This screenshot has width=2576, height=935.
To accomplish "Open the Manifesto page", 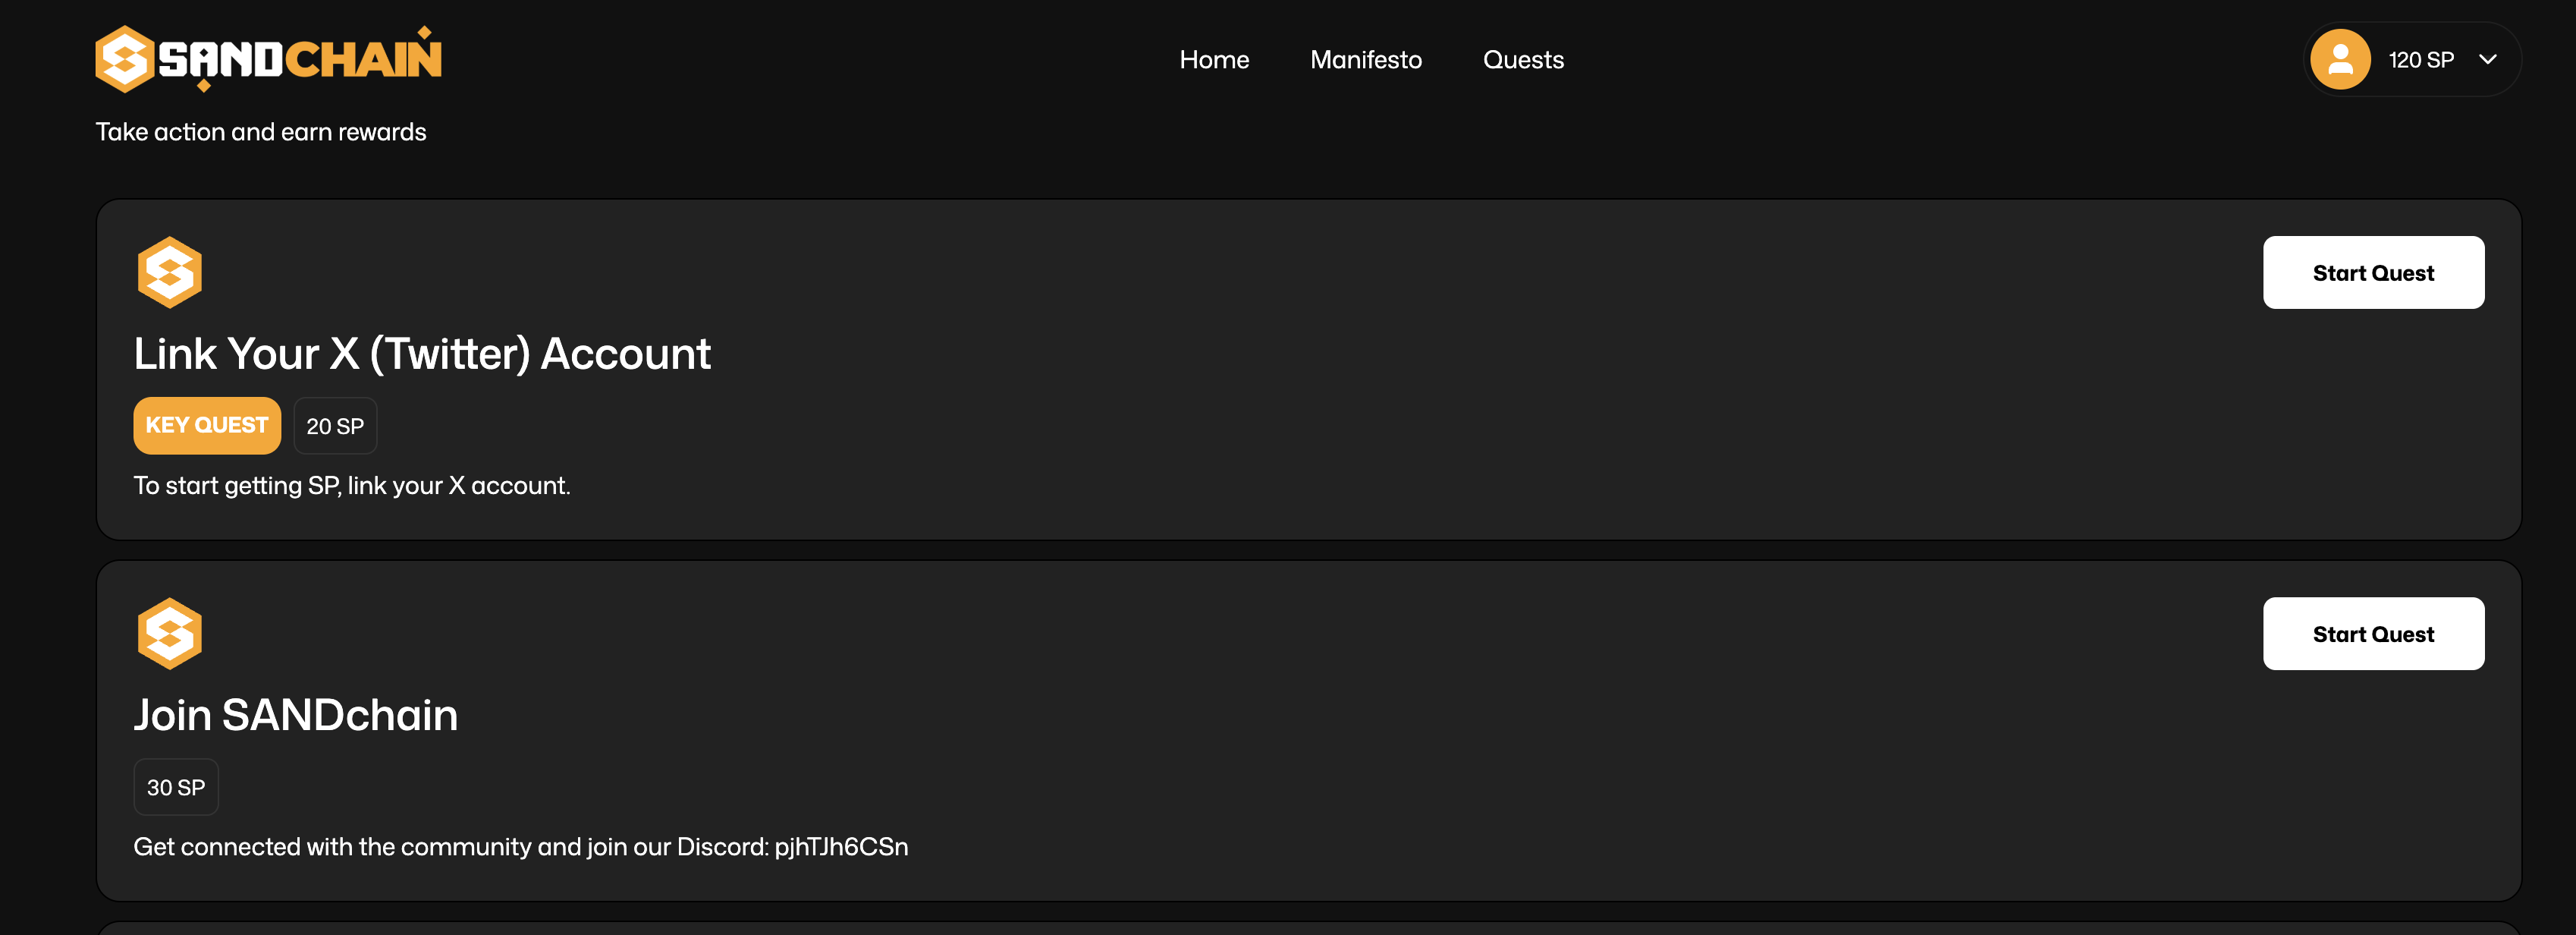I will coord(1366,60).
